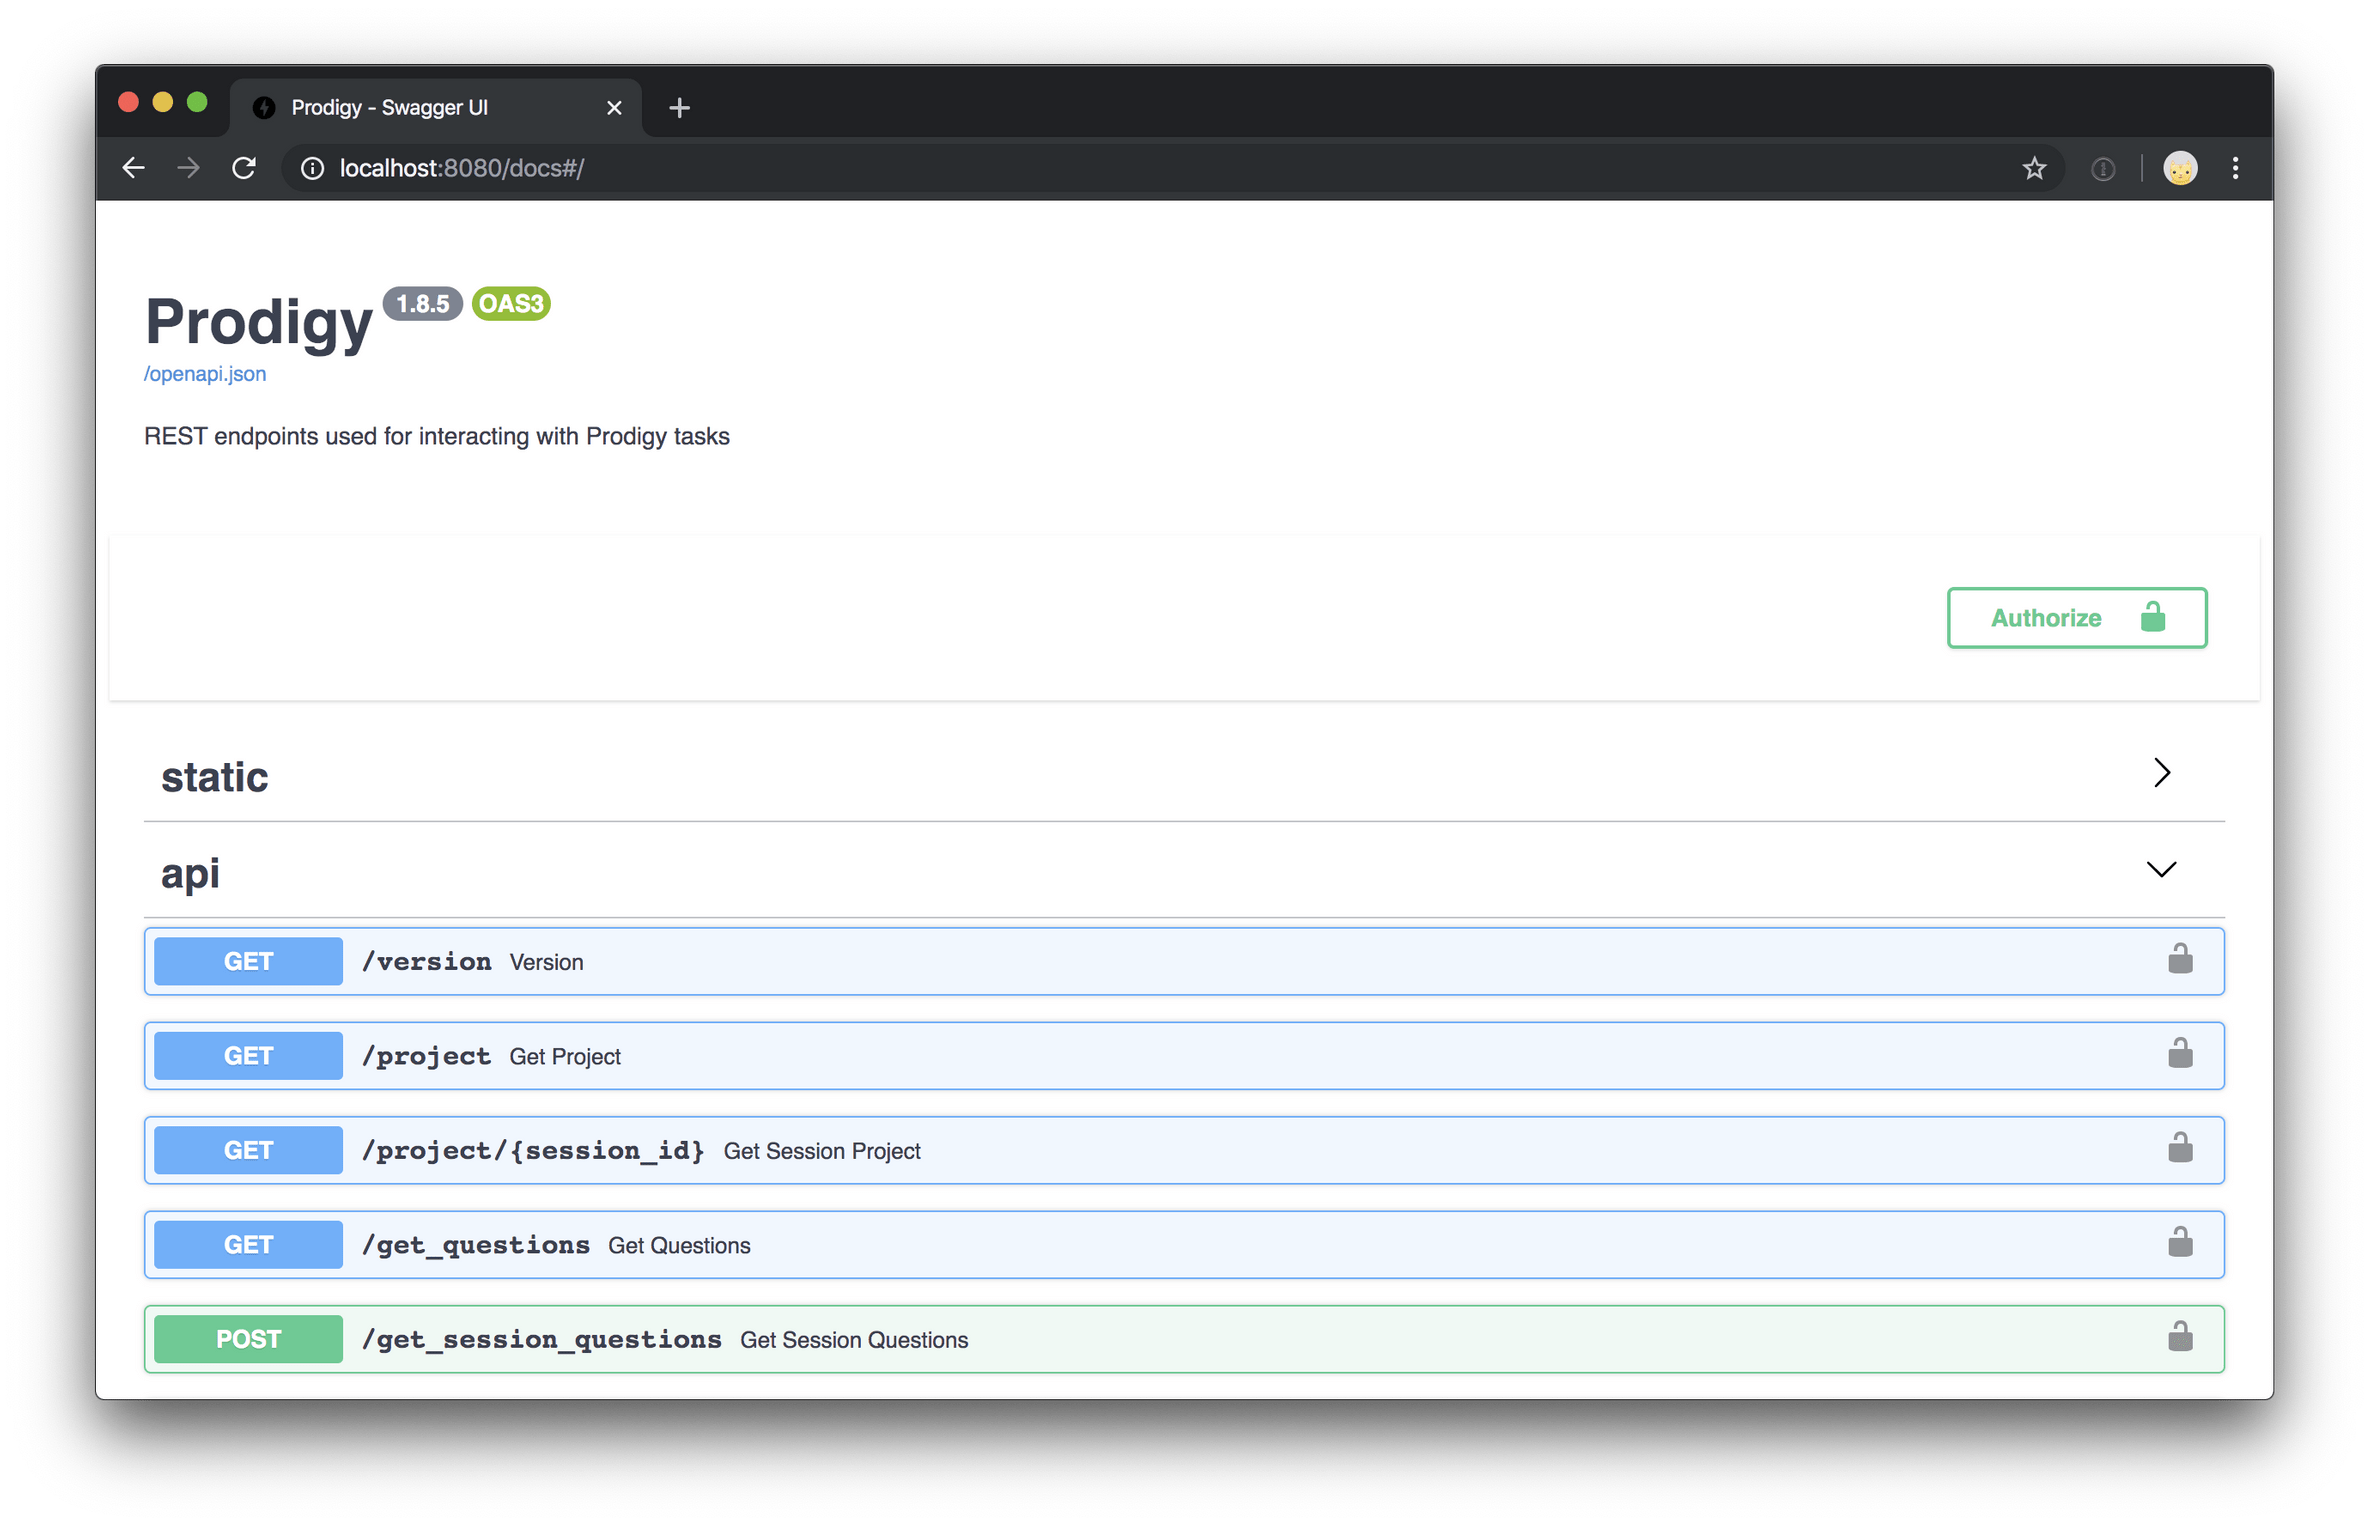
Task: Click the browser profile avatar
Action: [2180, 168]
